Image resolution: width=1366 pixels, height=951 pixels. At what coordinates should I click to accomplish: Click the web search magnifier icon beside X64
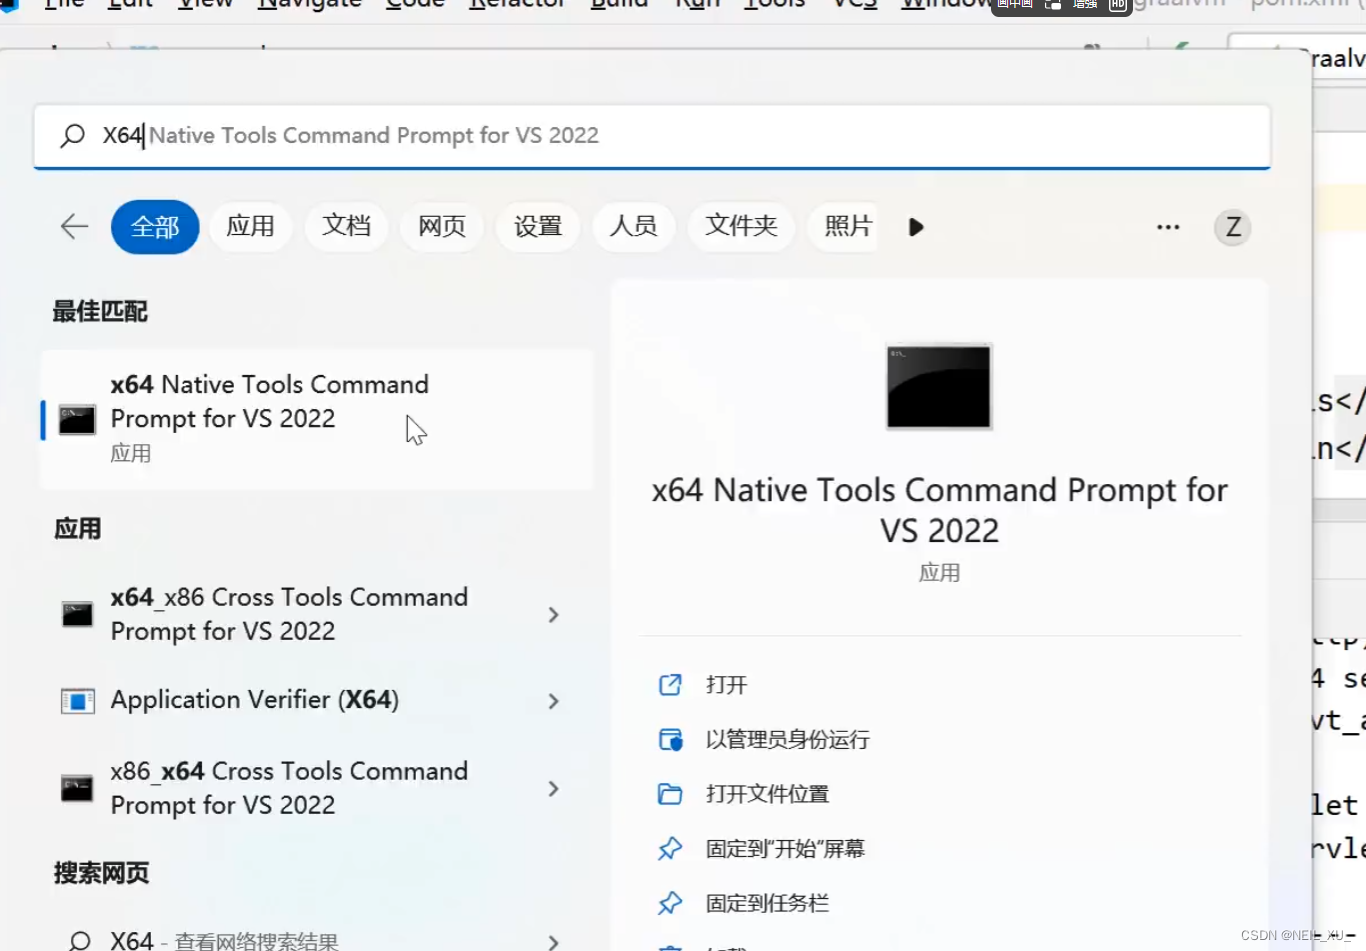(x=79, y=940)
